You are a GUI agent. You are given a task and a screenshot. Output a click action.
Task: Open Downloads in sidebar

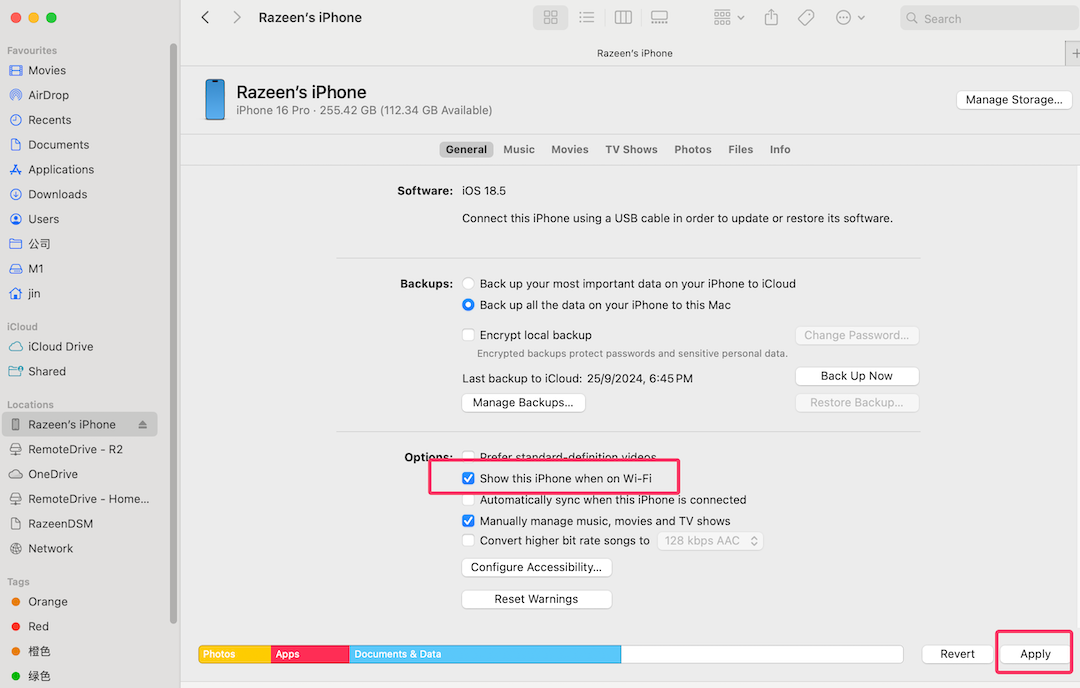[x=57, y=194]
